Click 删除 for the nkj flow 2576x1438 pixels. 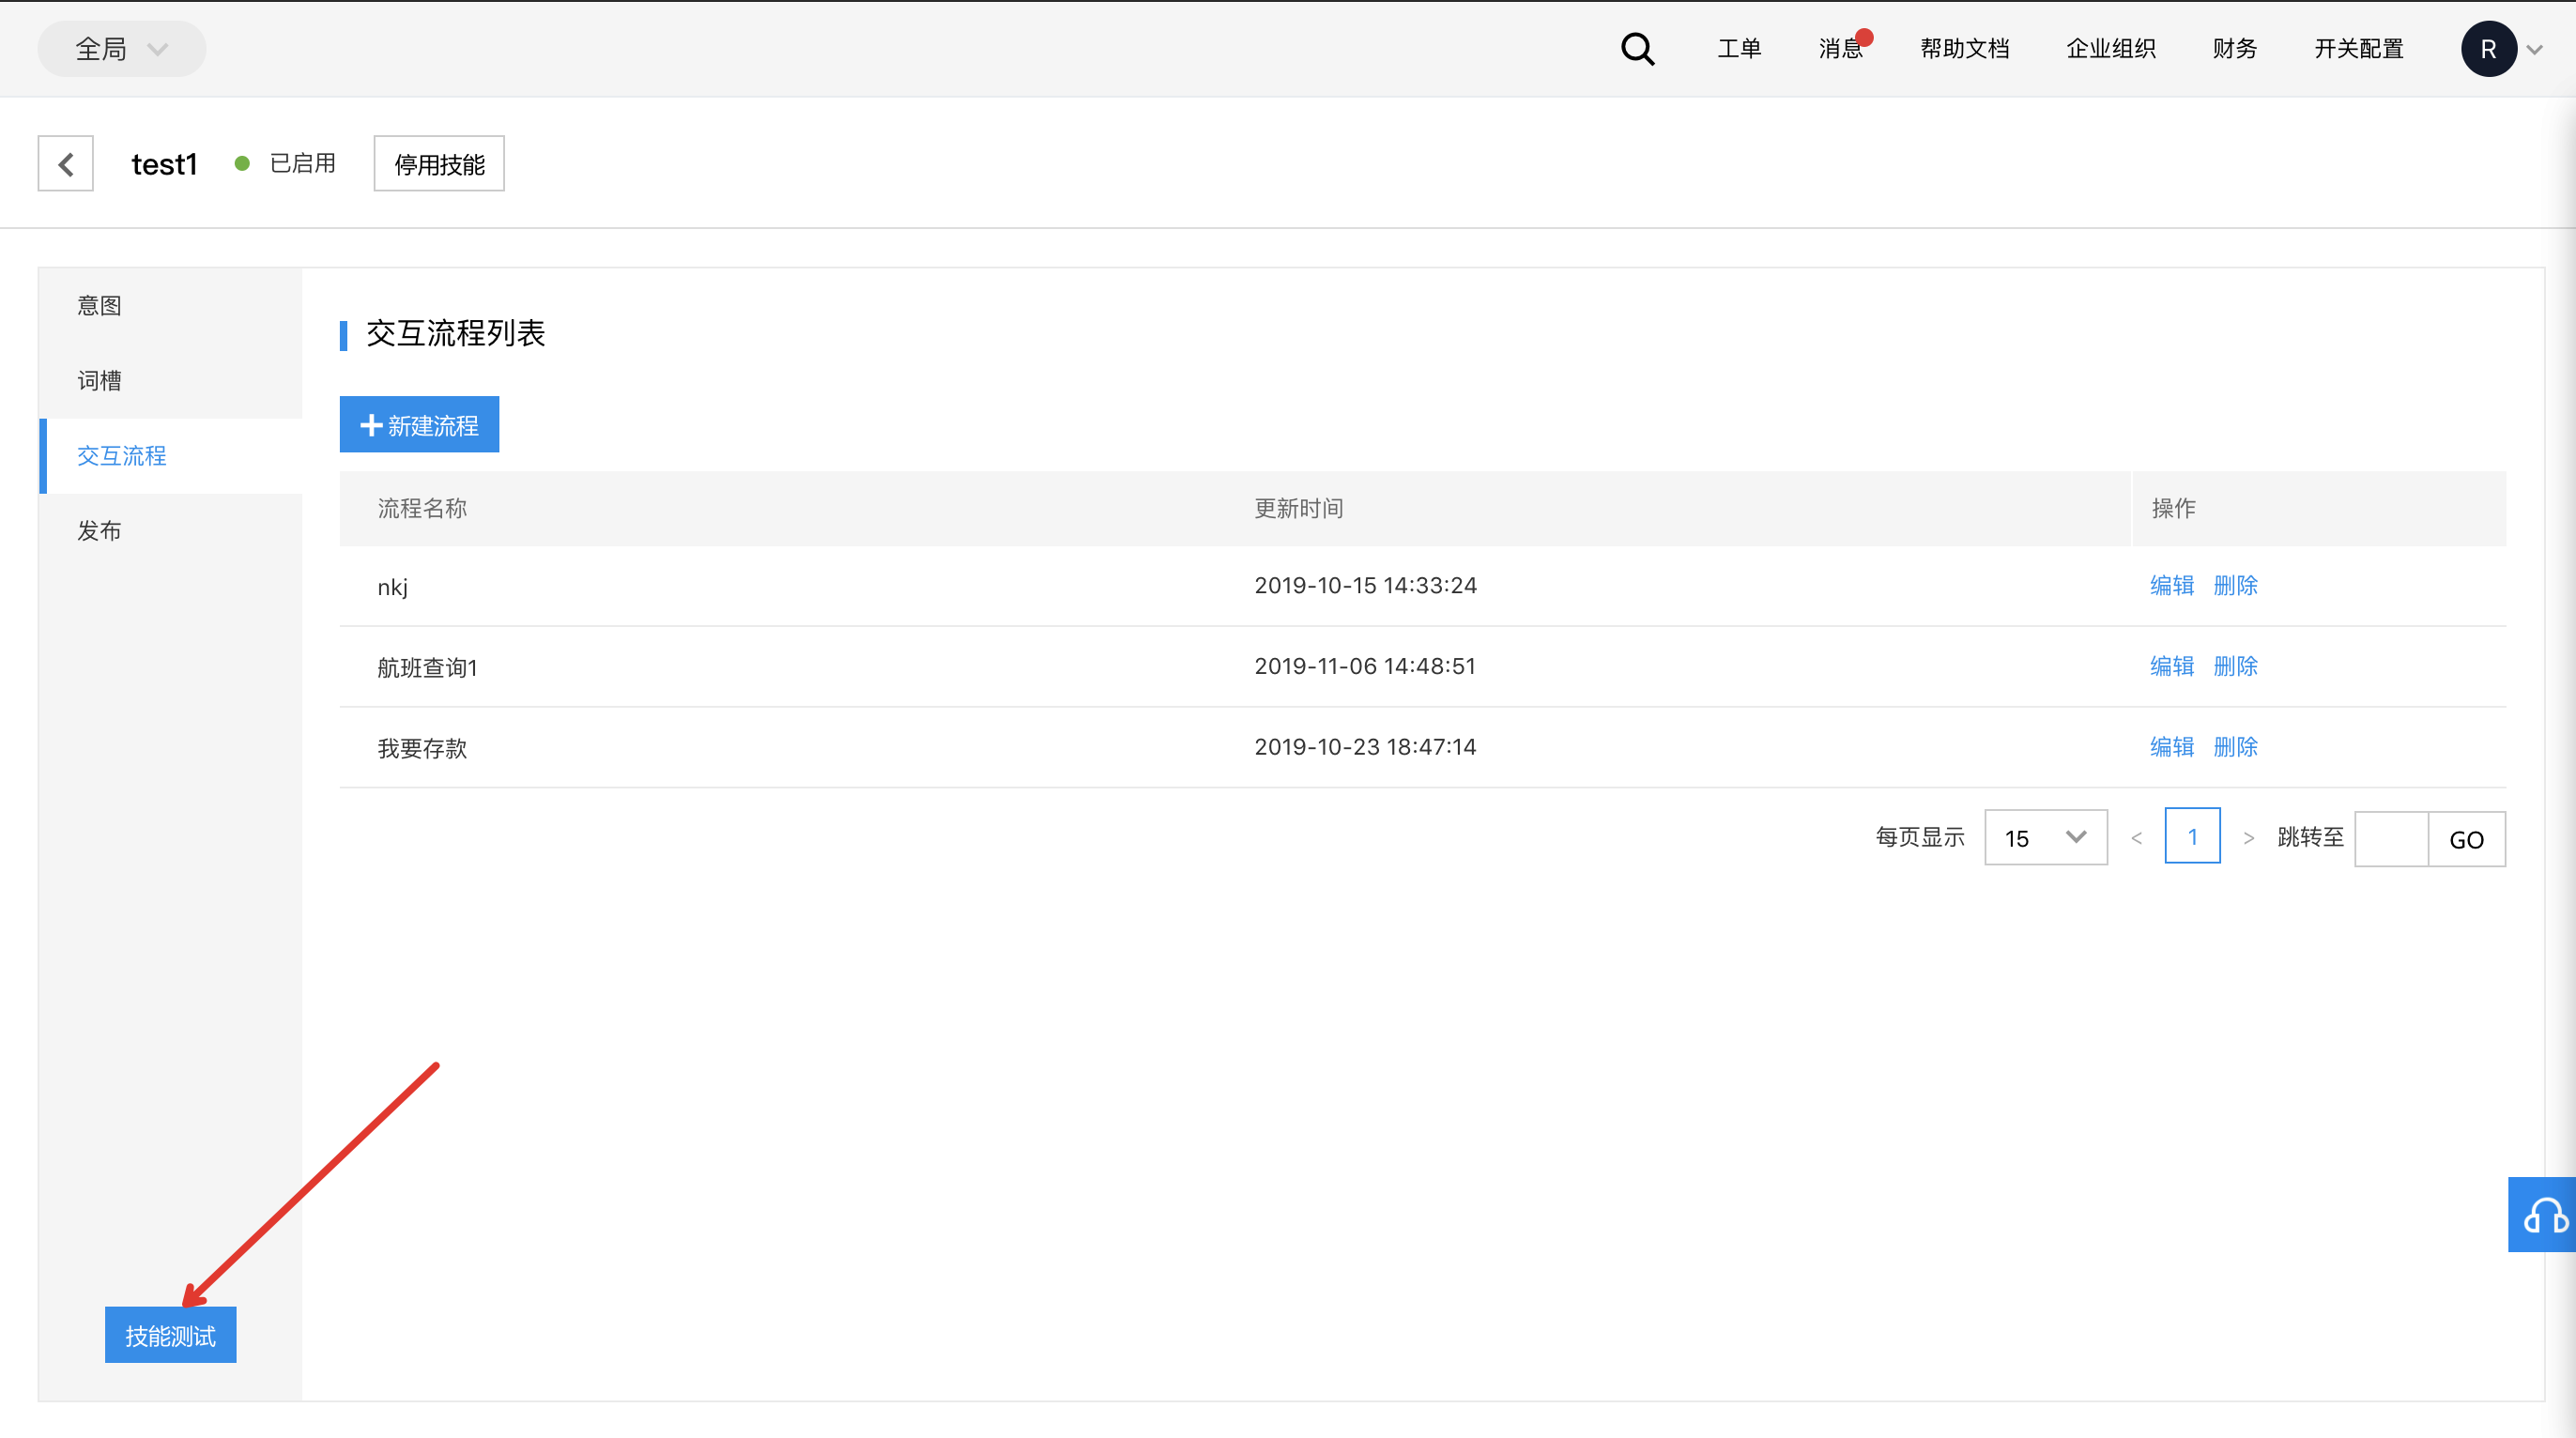pos(2236,585)
